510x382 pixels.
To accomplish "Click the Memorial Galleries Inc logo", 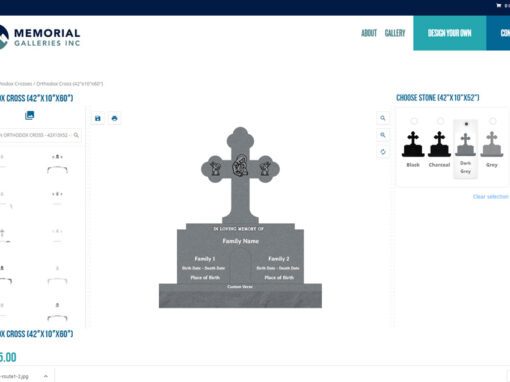I will (39, 37).
